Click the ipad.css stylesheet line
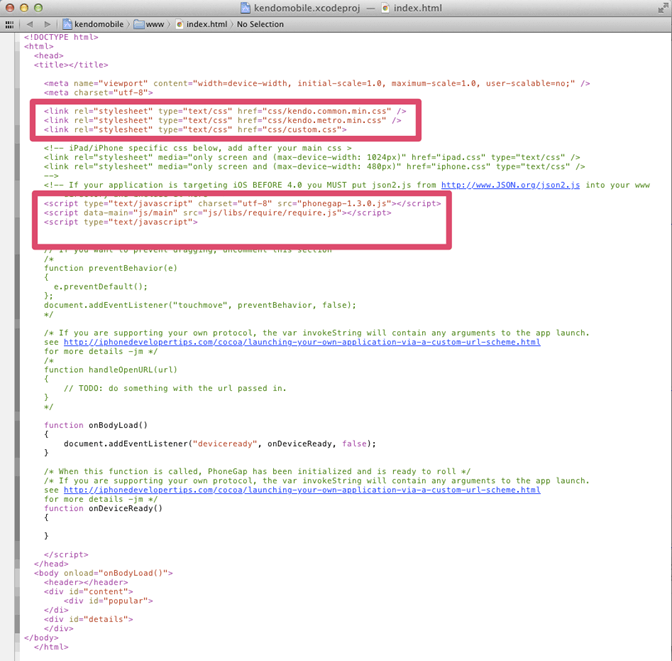This screenshot has height=661, width=672. 312,157
